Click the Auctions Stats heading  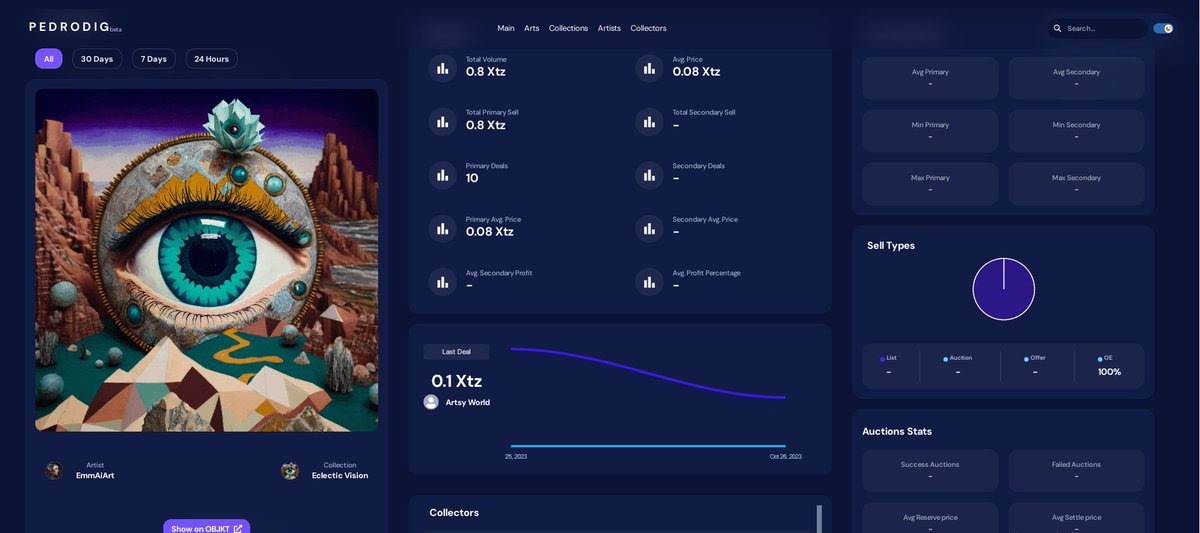pos(897,431)
